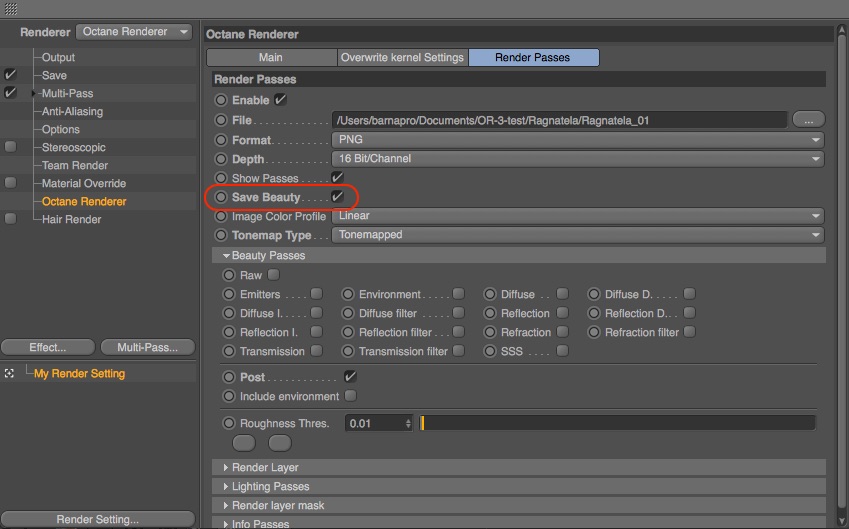Click the animation circle next to Emitters
The width and height of the screenshot is (849, 529).
click(x=229, y=294)
